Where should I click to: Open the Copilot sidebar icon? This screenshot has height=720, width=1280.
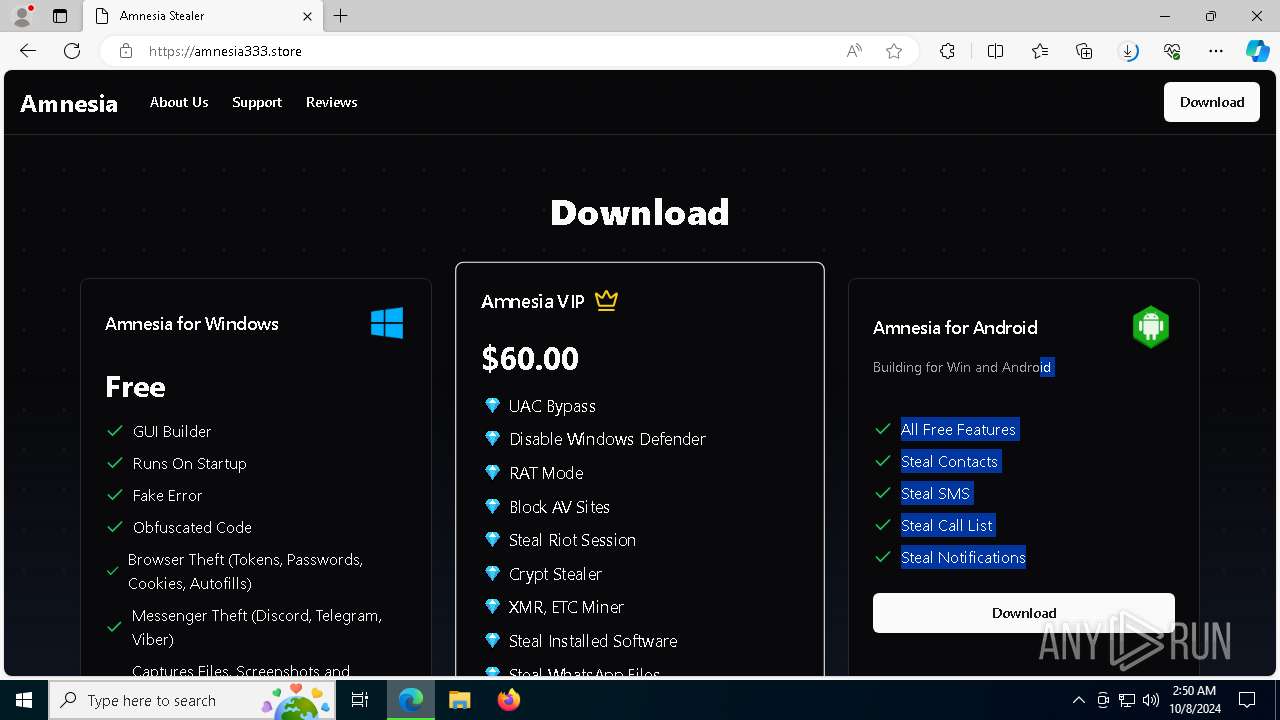point(1257,51)
